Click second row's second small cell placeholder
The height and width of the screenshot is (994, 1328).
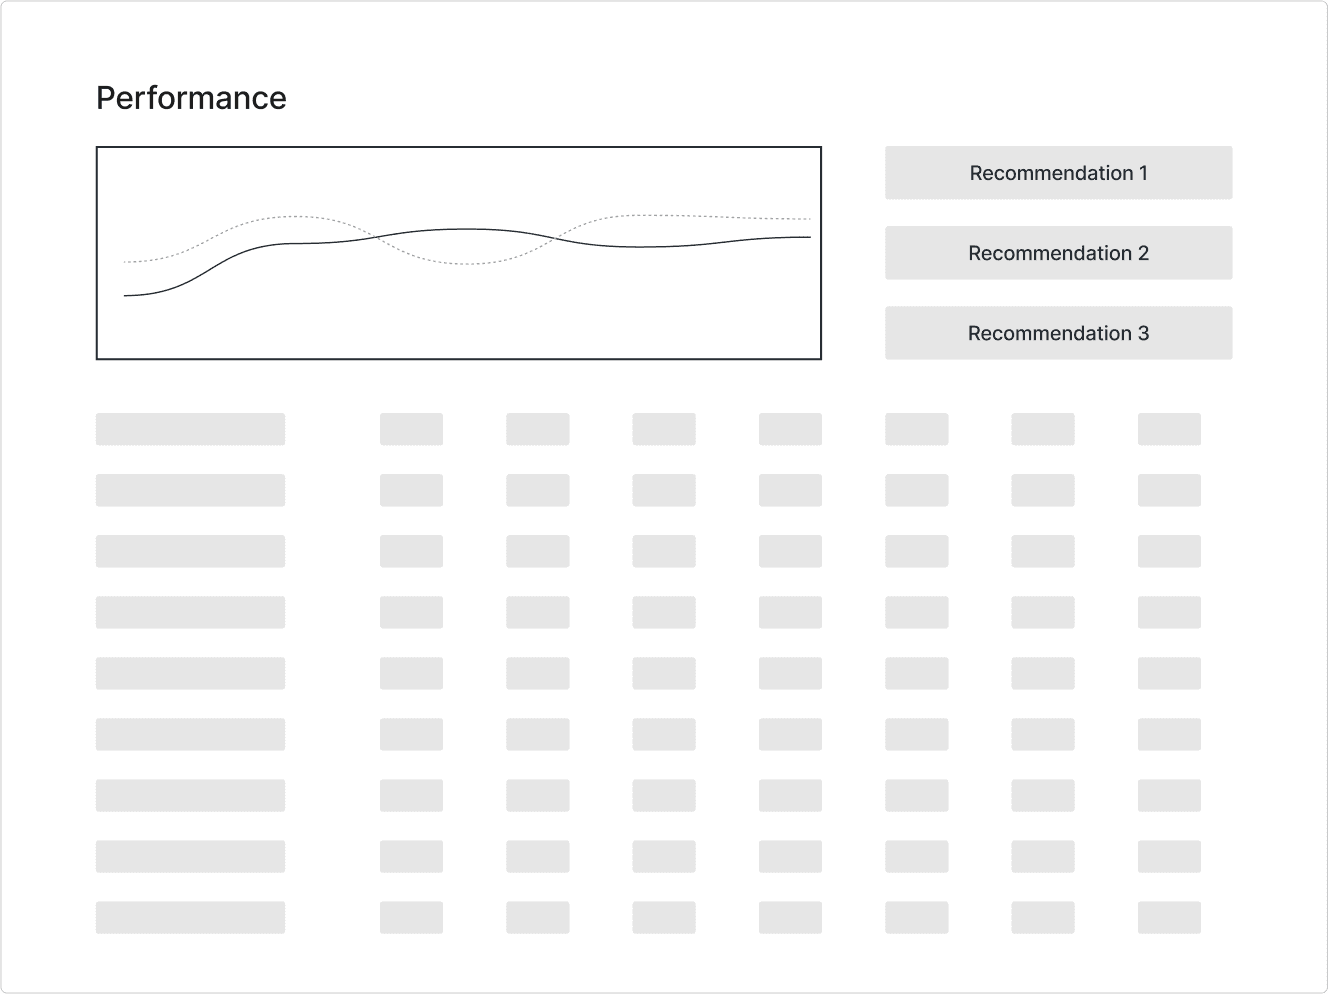(x=538, y=490)
